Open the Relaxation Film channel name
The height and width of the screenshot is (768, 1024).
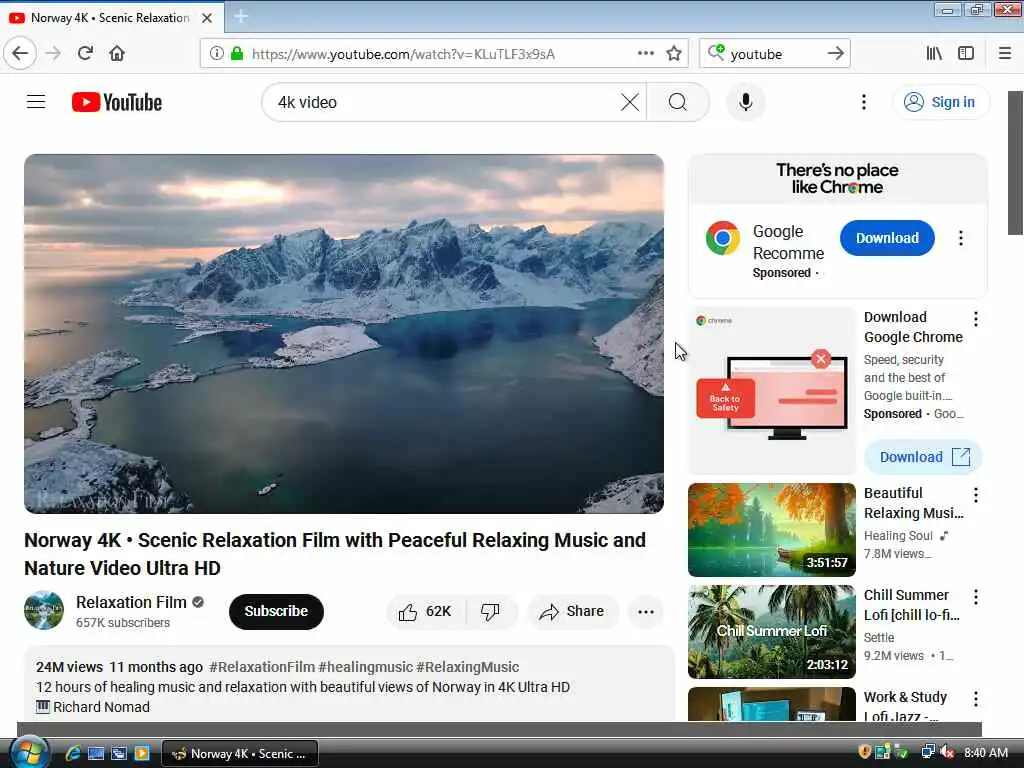click(x=131, y=602)
